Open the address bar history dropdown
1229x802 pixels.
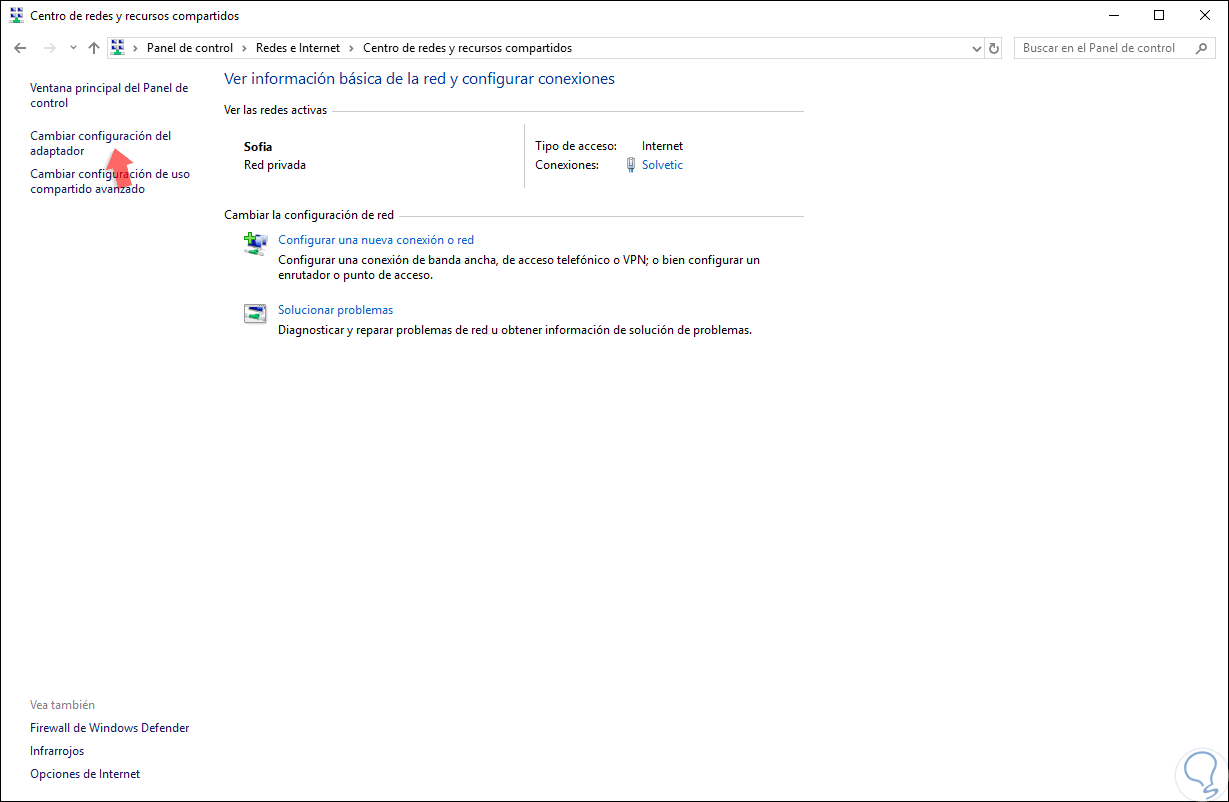977,48
